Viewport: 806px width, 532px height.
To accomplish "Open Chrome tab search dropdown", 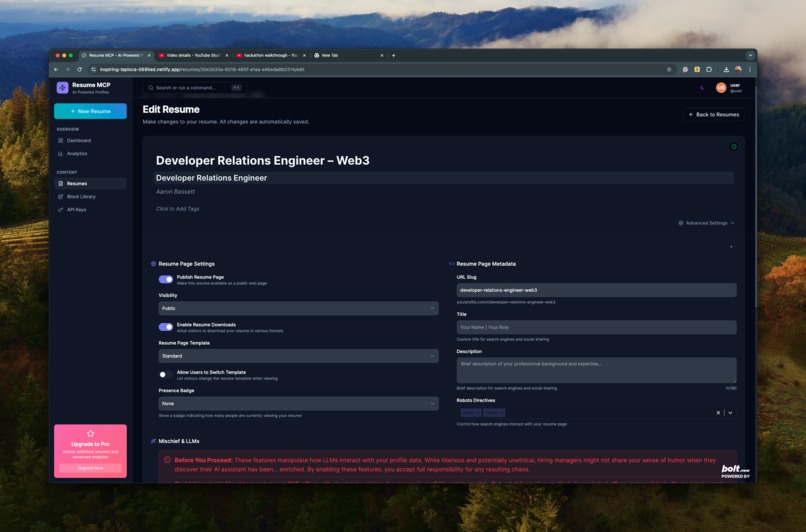I will click(750, 56).
